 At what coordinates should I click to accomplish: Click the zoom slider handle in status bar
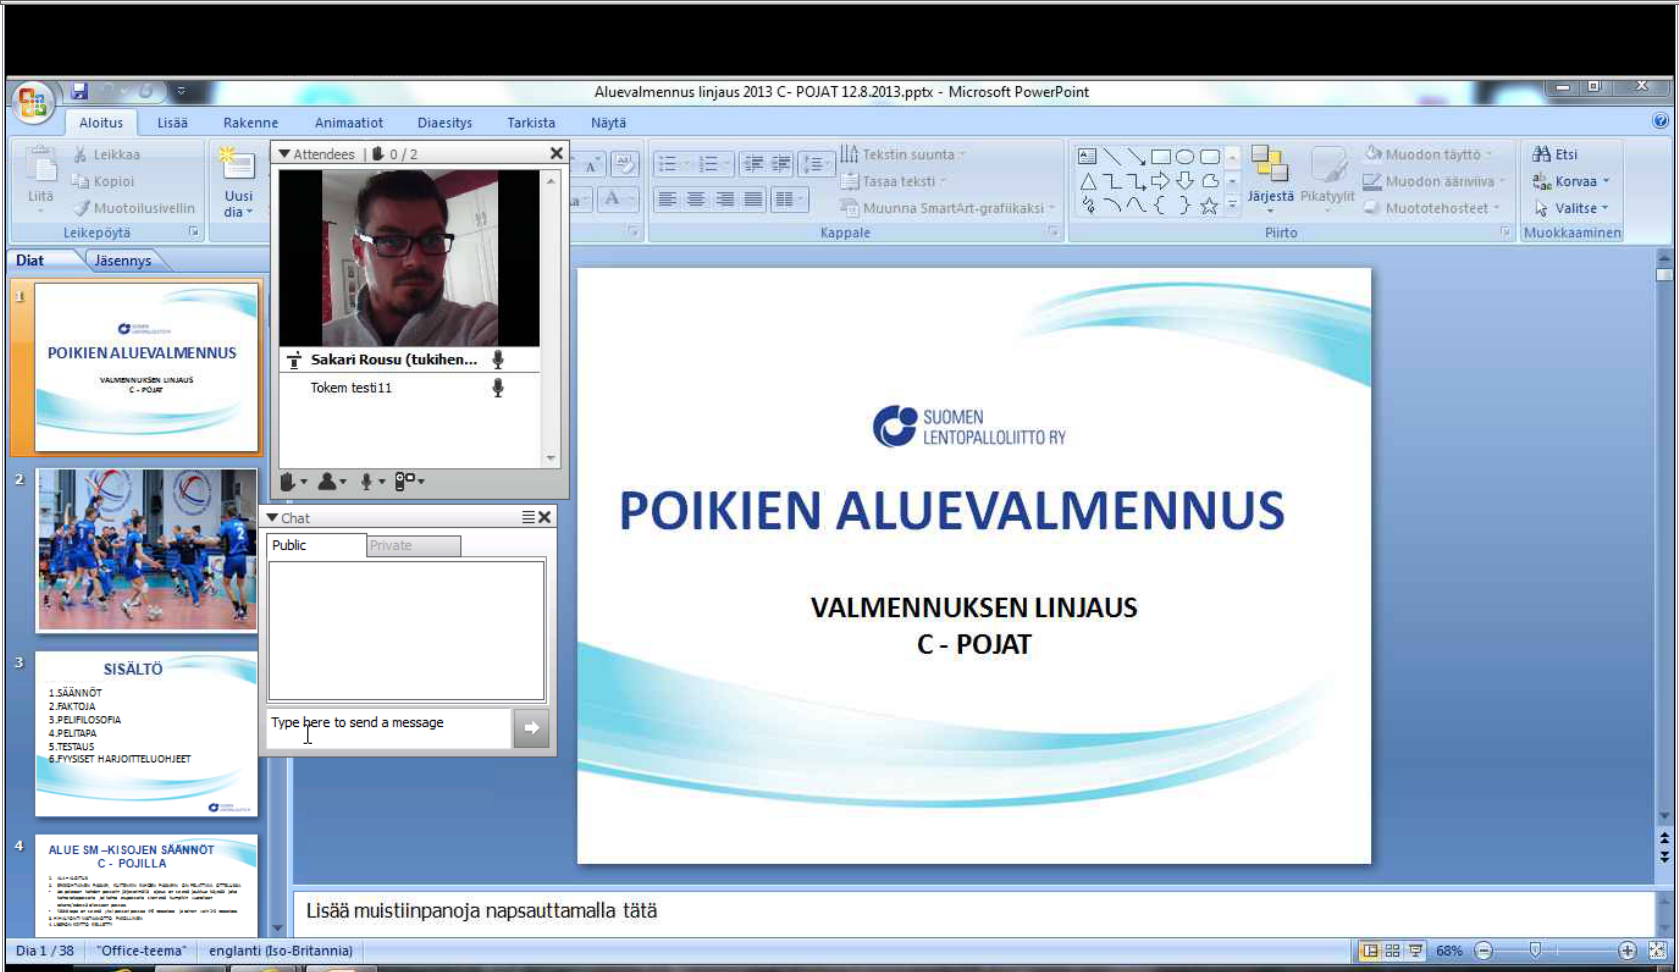tap(1535, 951)
